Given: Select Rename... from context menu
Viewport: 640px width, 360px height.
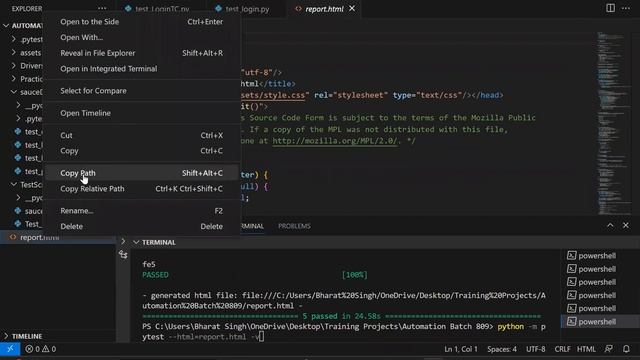Looking at the screenshot, I should coord(142,211).
